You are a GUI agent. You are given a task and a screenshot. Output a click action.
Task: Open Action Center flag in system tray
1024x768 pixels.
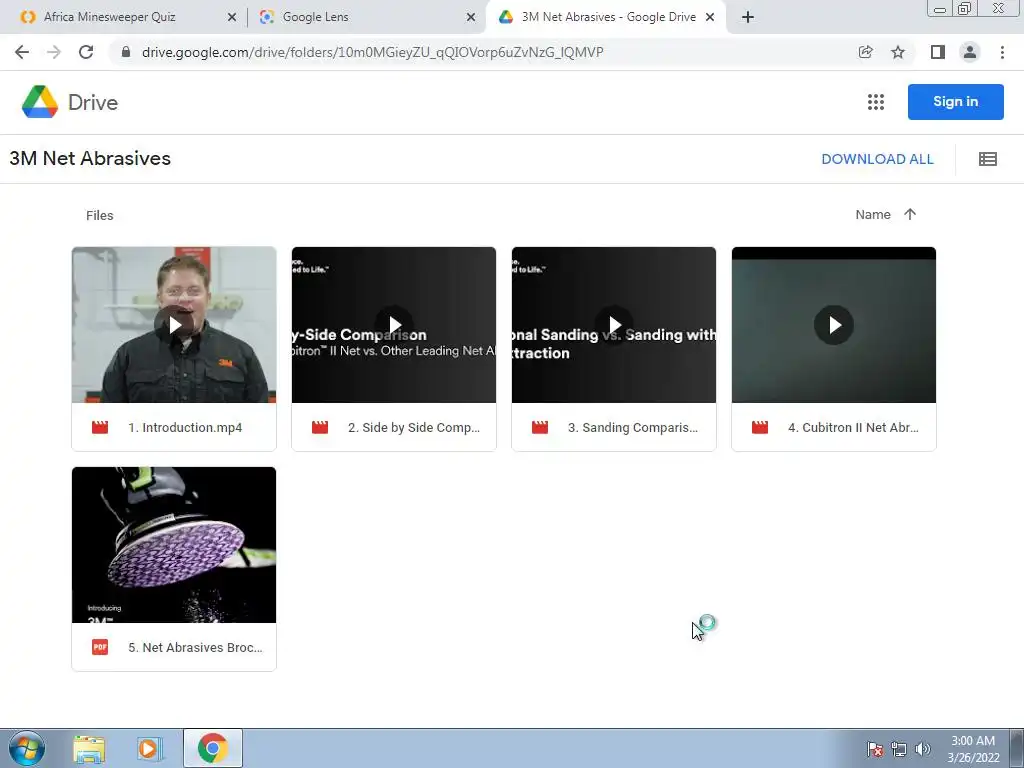(875, 749)
